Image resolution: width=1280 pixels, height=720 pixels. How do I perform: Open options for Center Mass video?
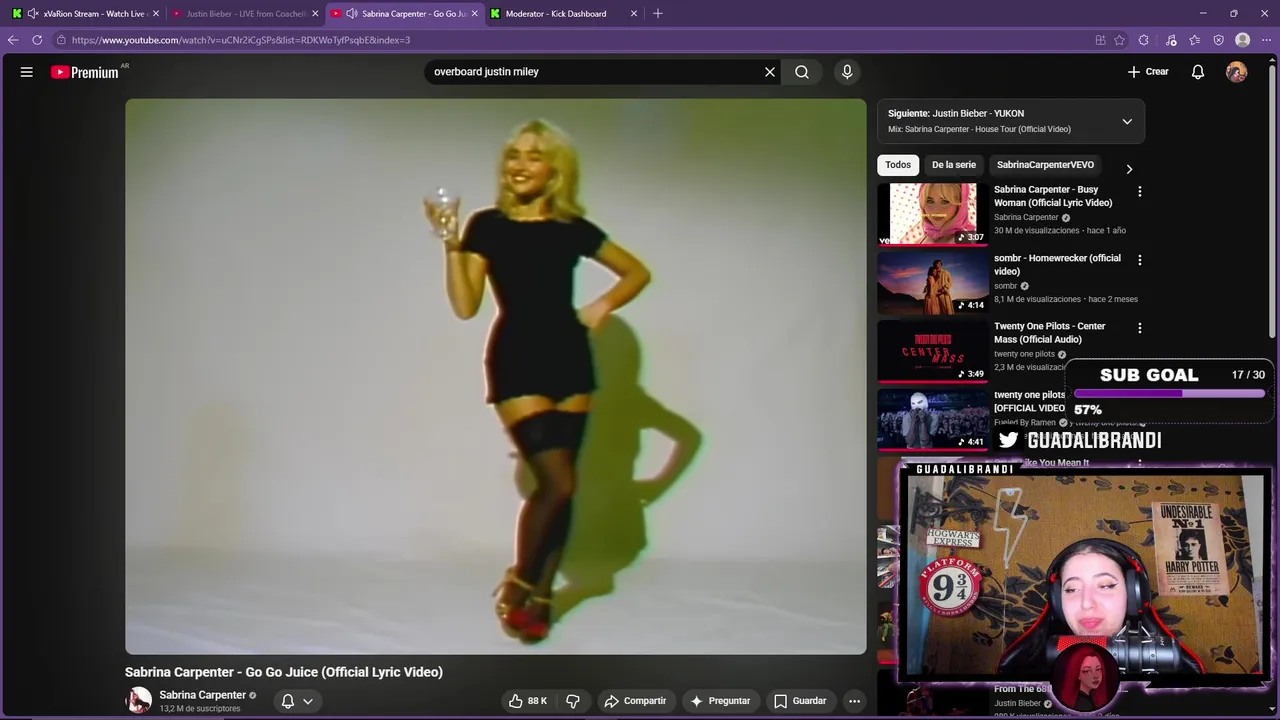(x=1139, y=328)
